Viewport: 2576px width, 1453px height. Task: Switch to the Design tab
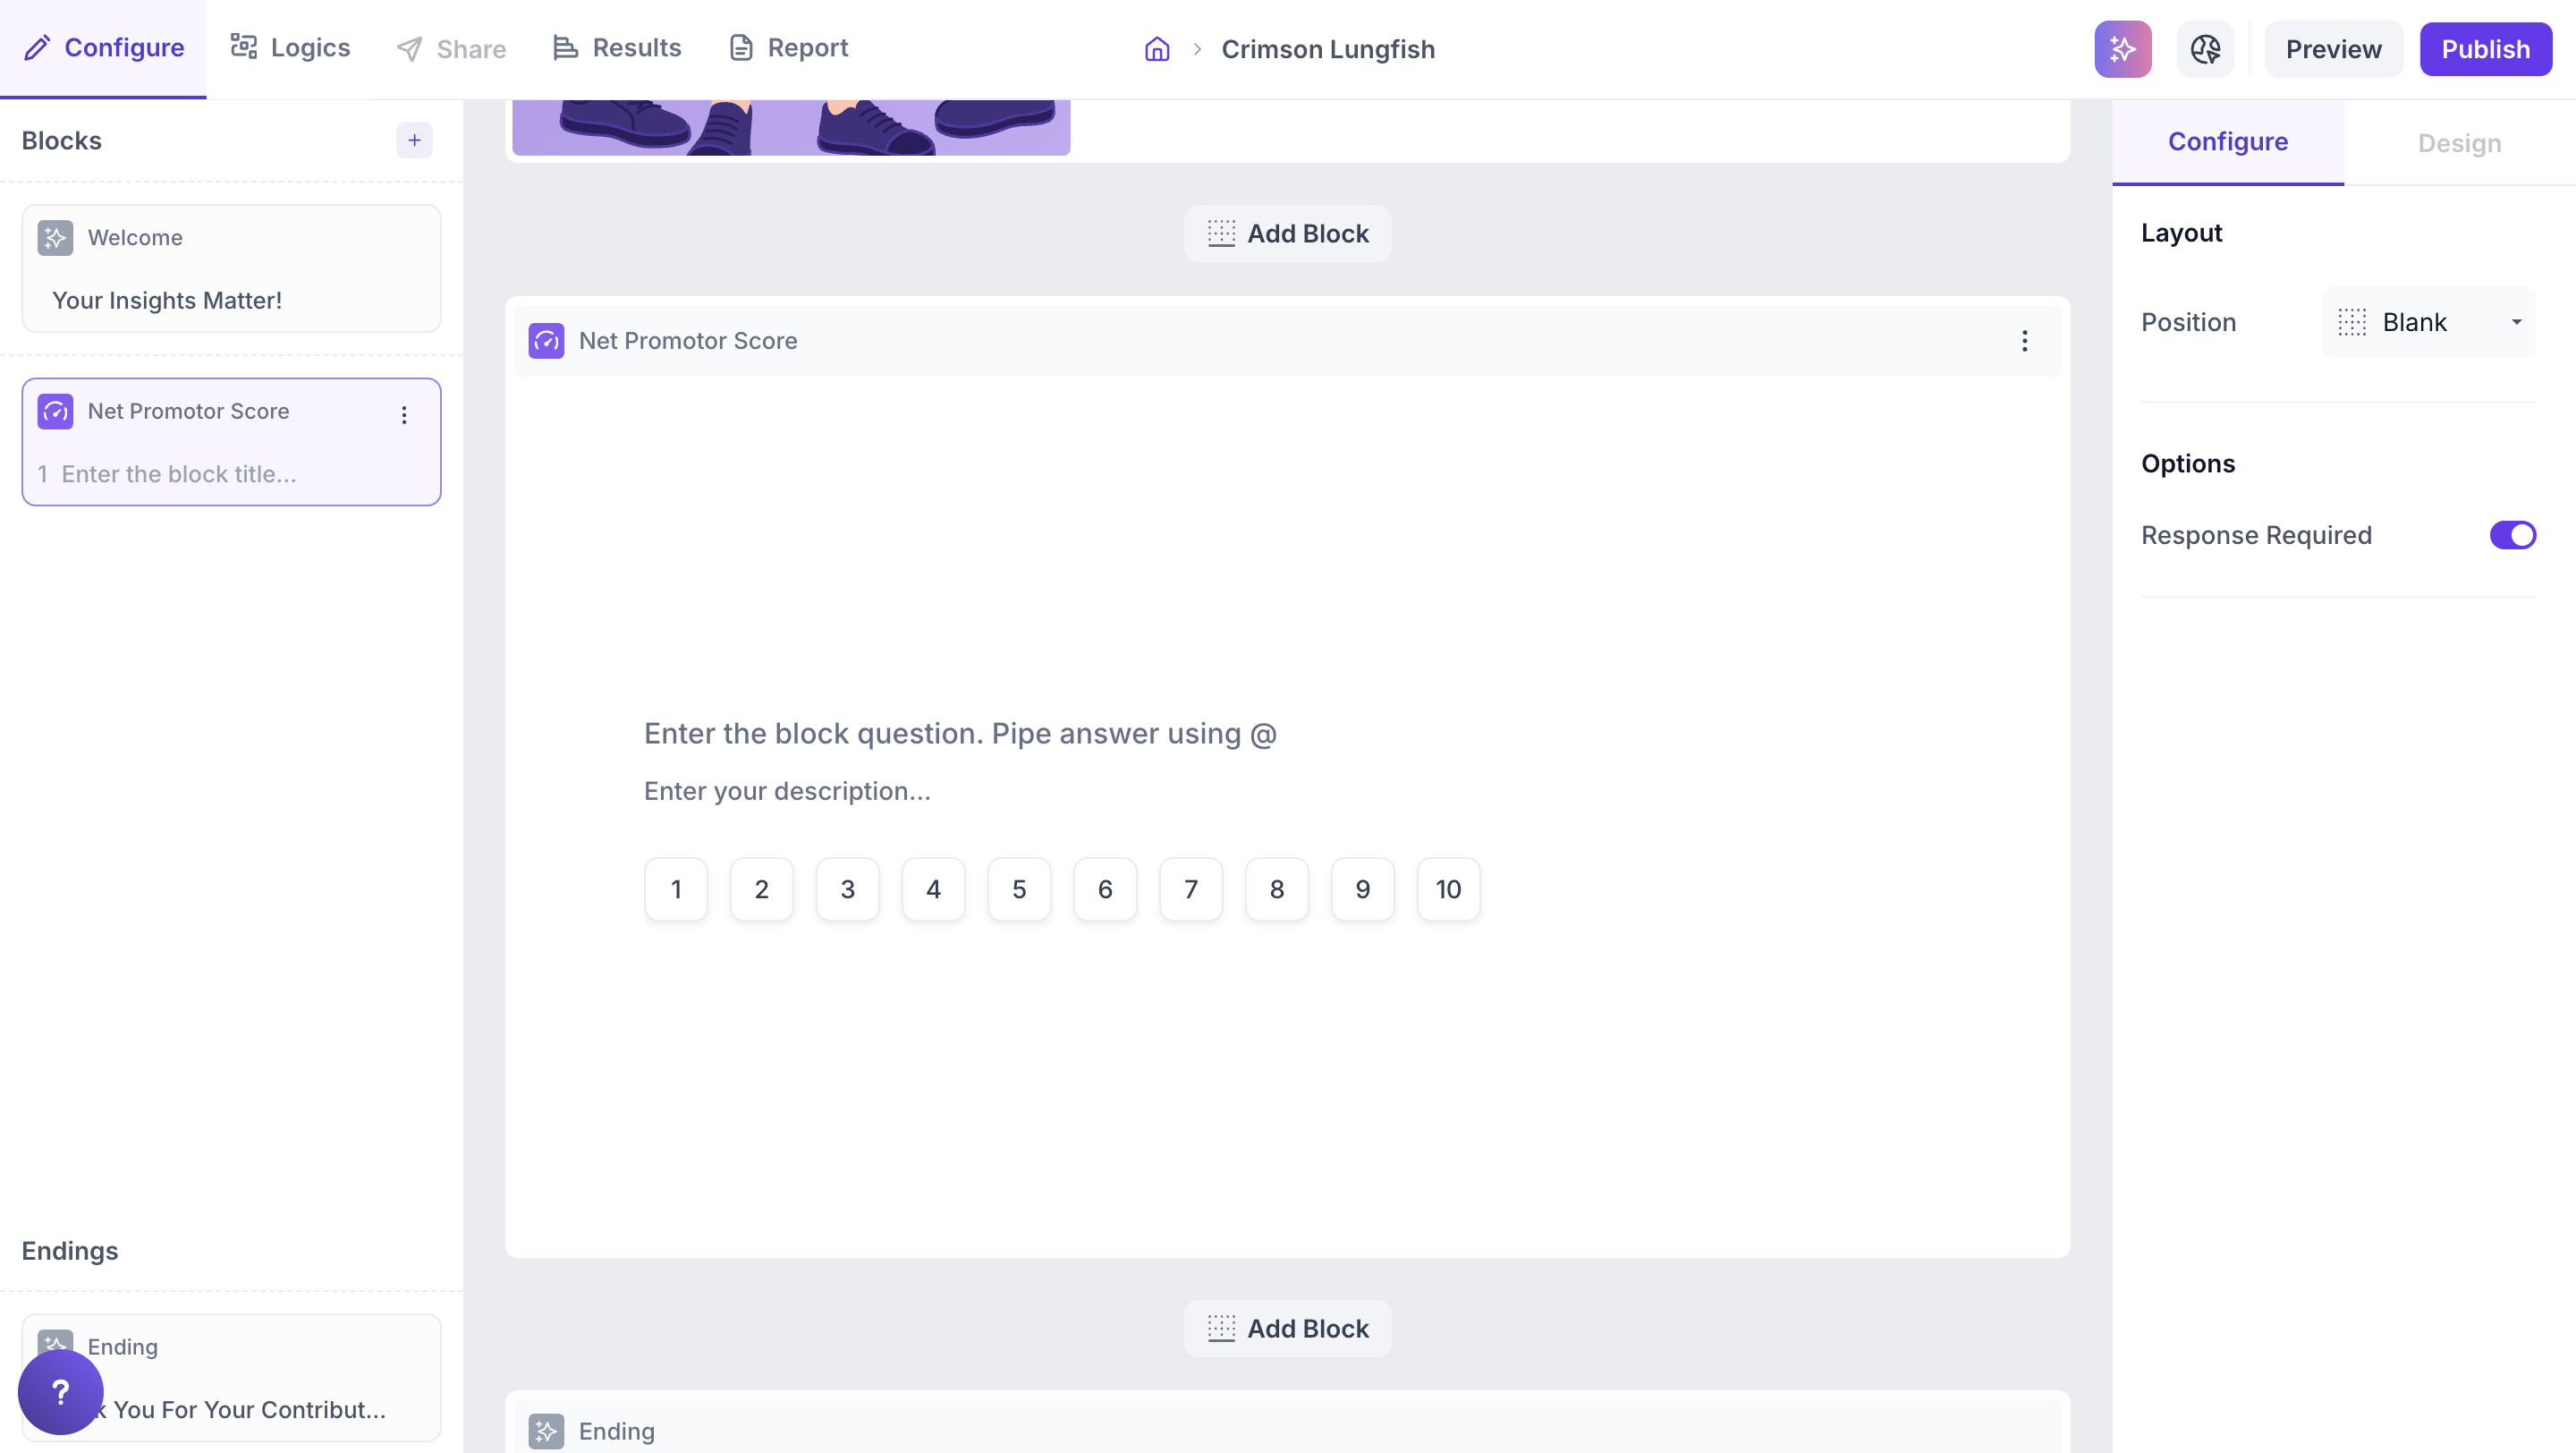2459,143
